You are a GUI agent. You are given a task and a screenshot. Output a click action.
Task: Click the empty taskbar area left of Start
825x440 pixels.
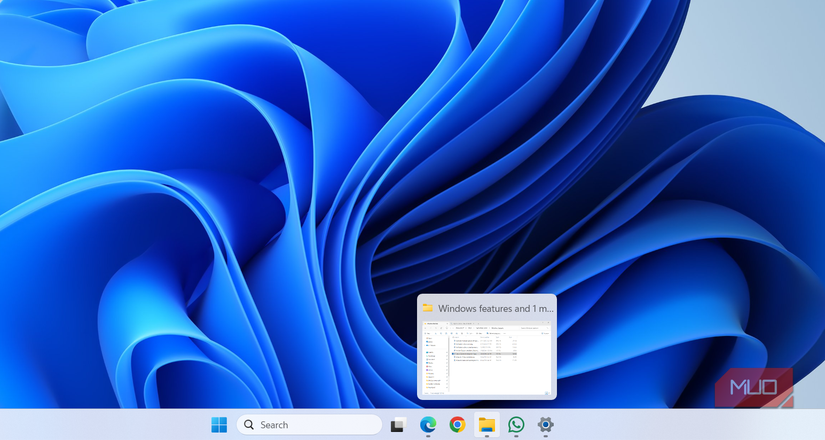100,425
